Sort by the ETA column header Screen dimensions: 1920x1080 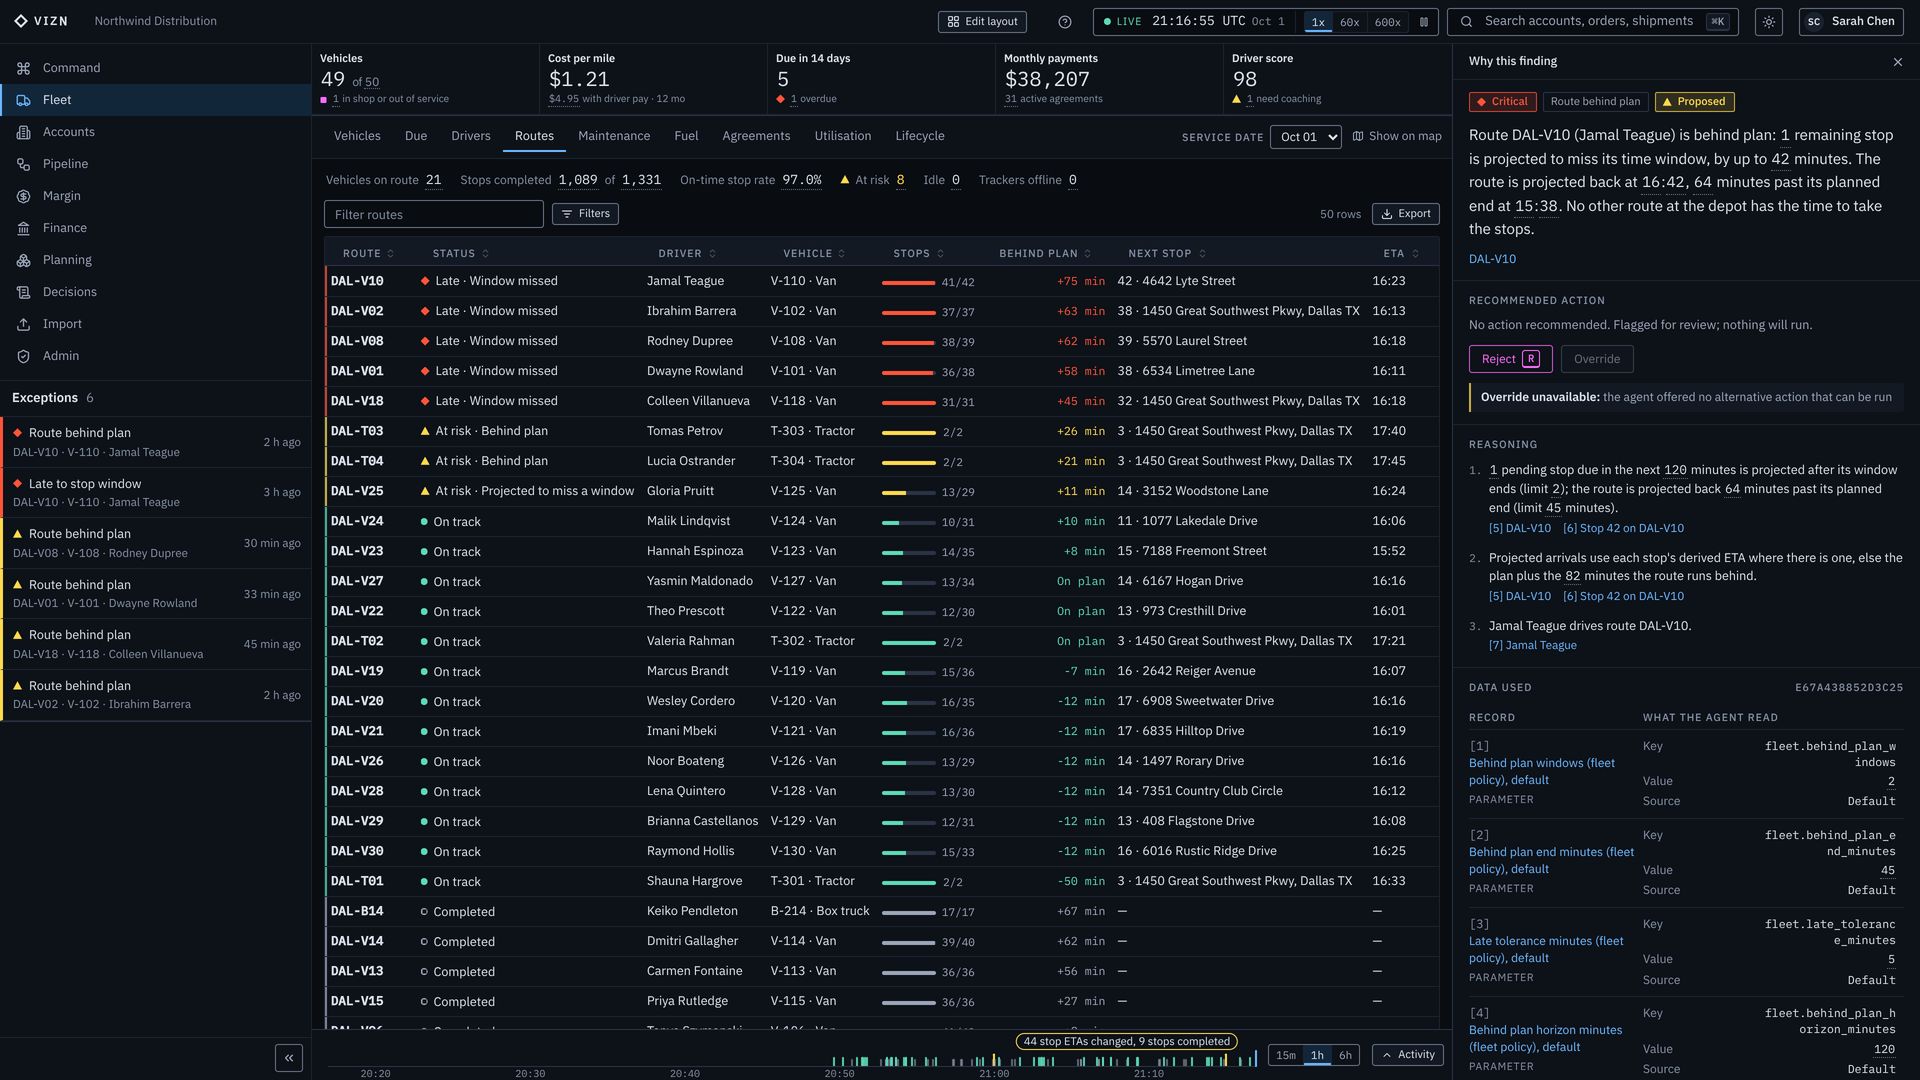tap(1401, 254)
